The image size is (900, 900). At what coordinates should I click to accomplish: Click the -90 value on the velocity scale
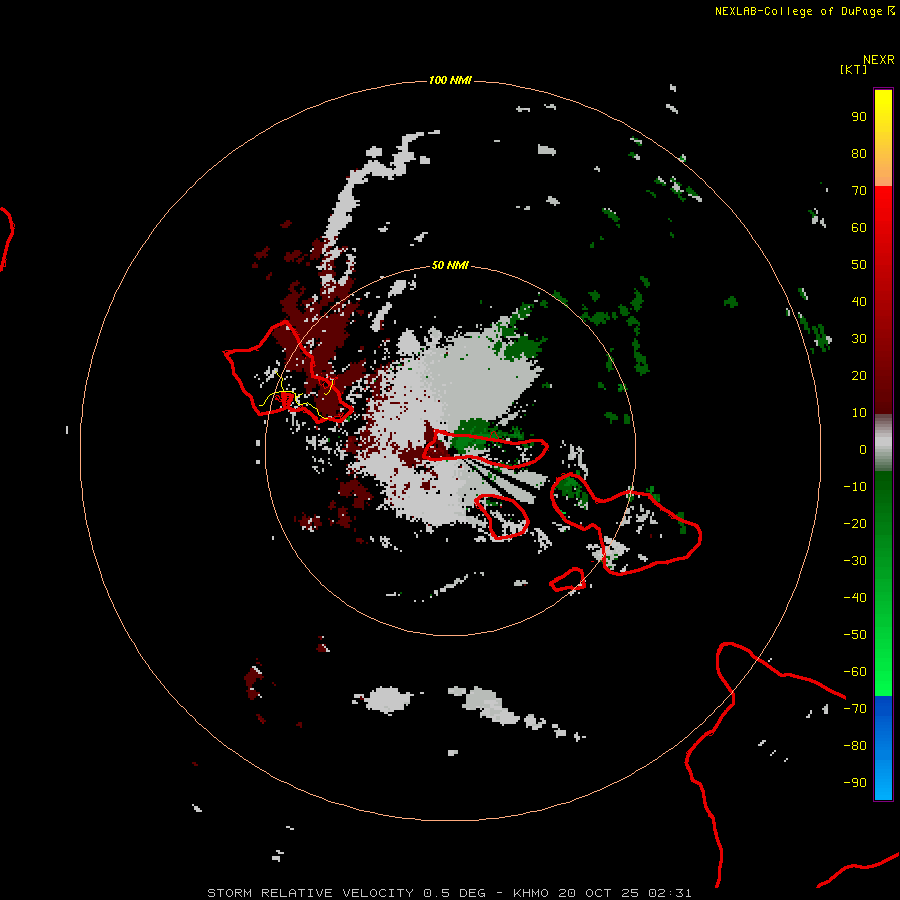tap(855, 783)
